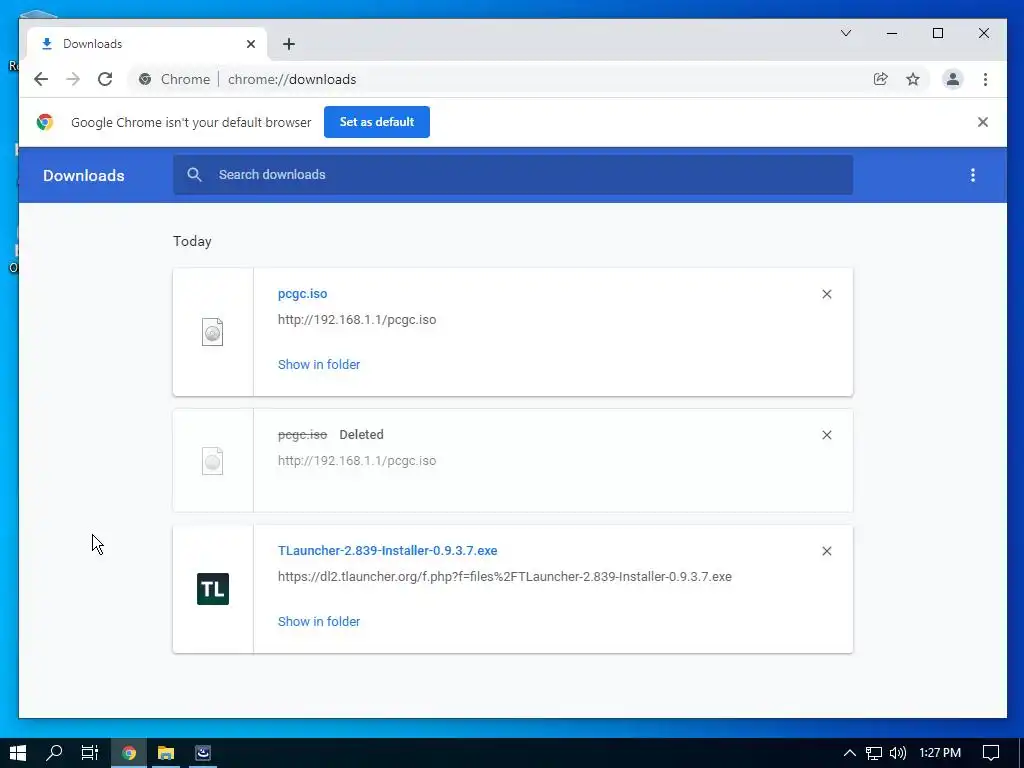1024x768 pixels.
Task: Open the Chrome profile avatar
Action: [x=953, y=79]
